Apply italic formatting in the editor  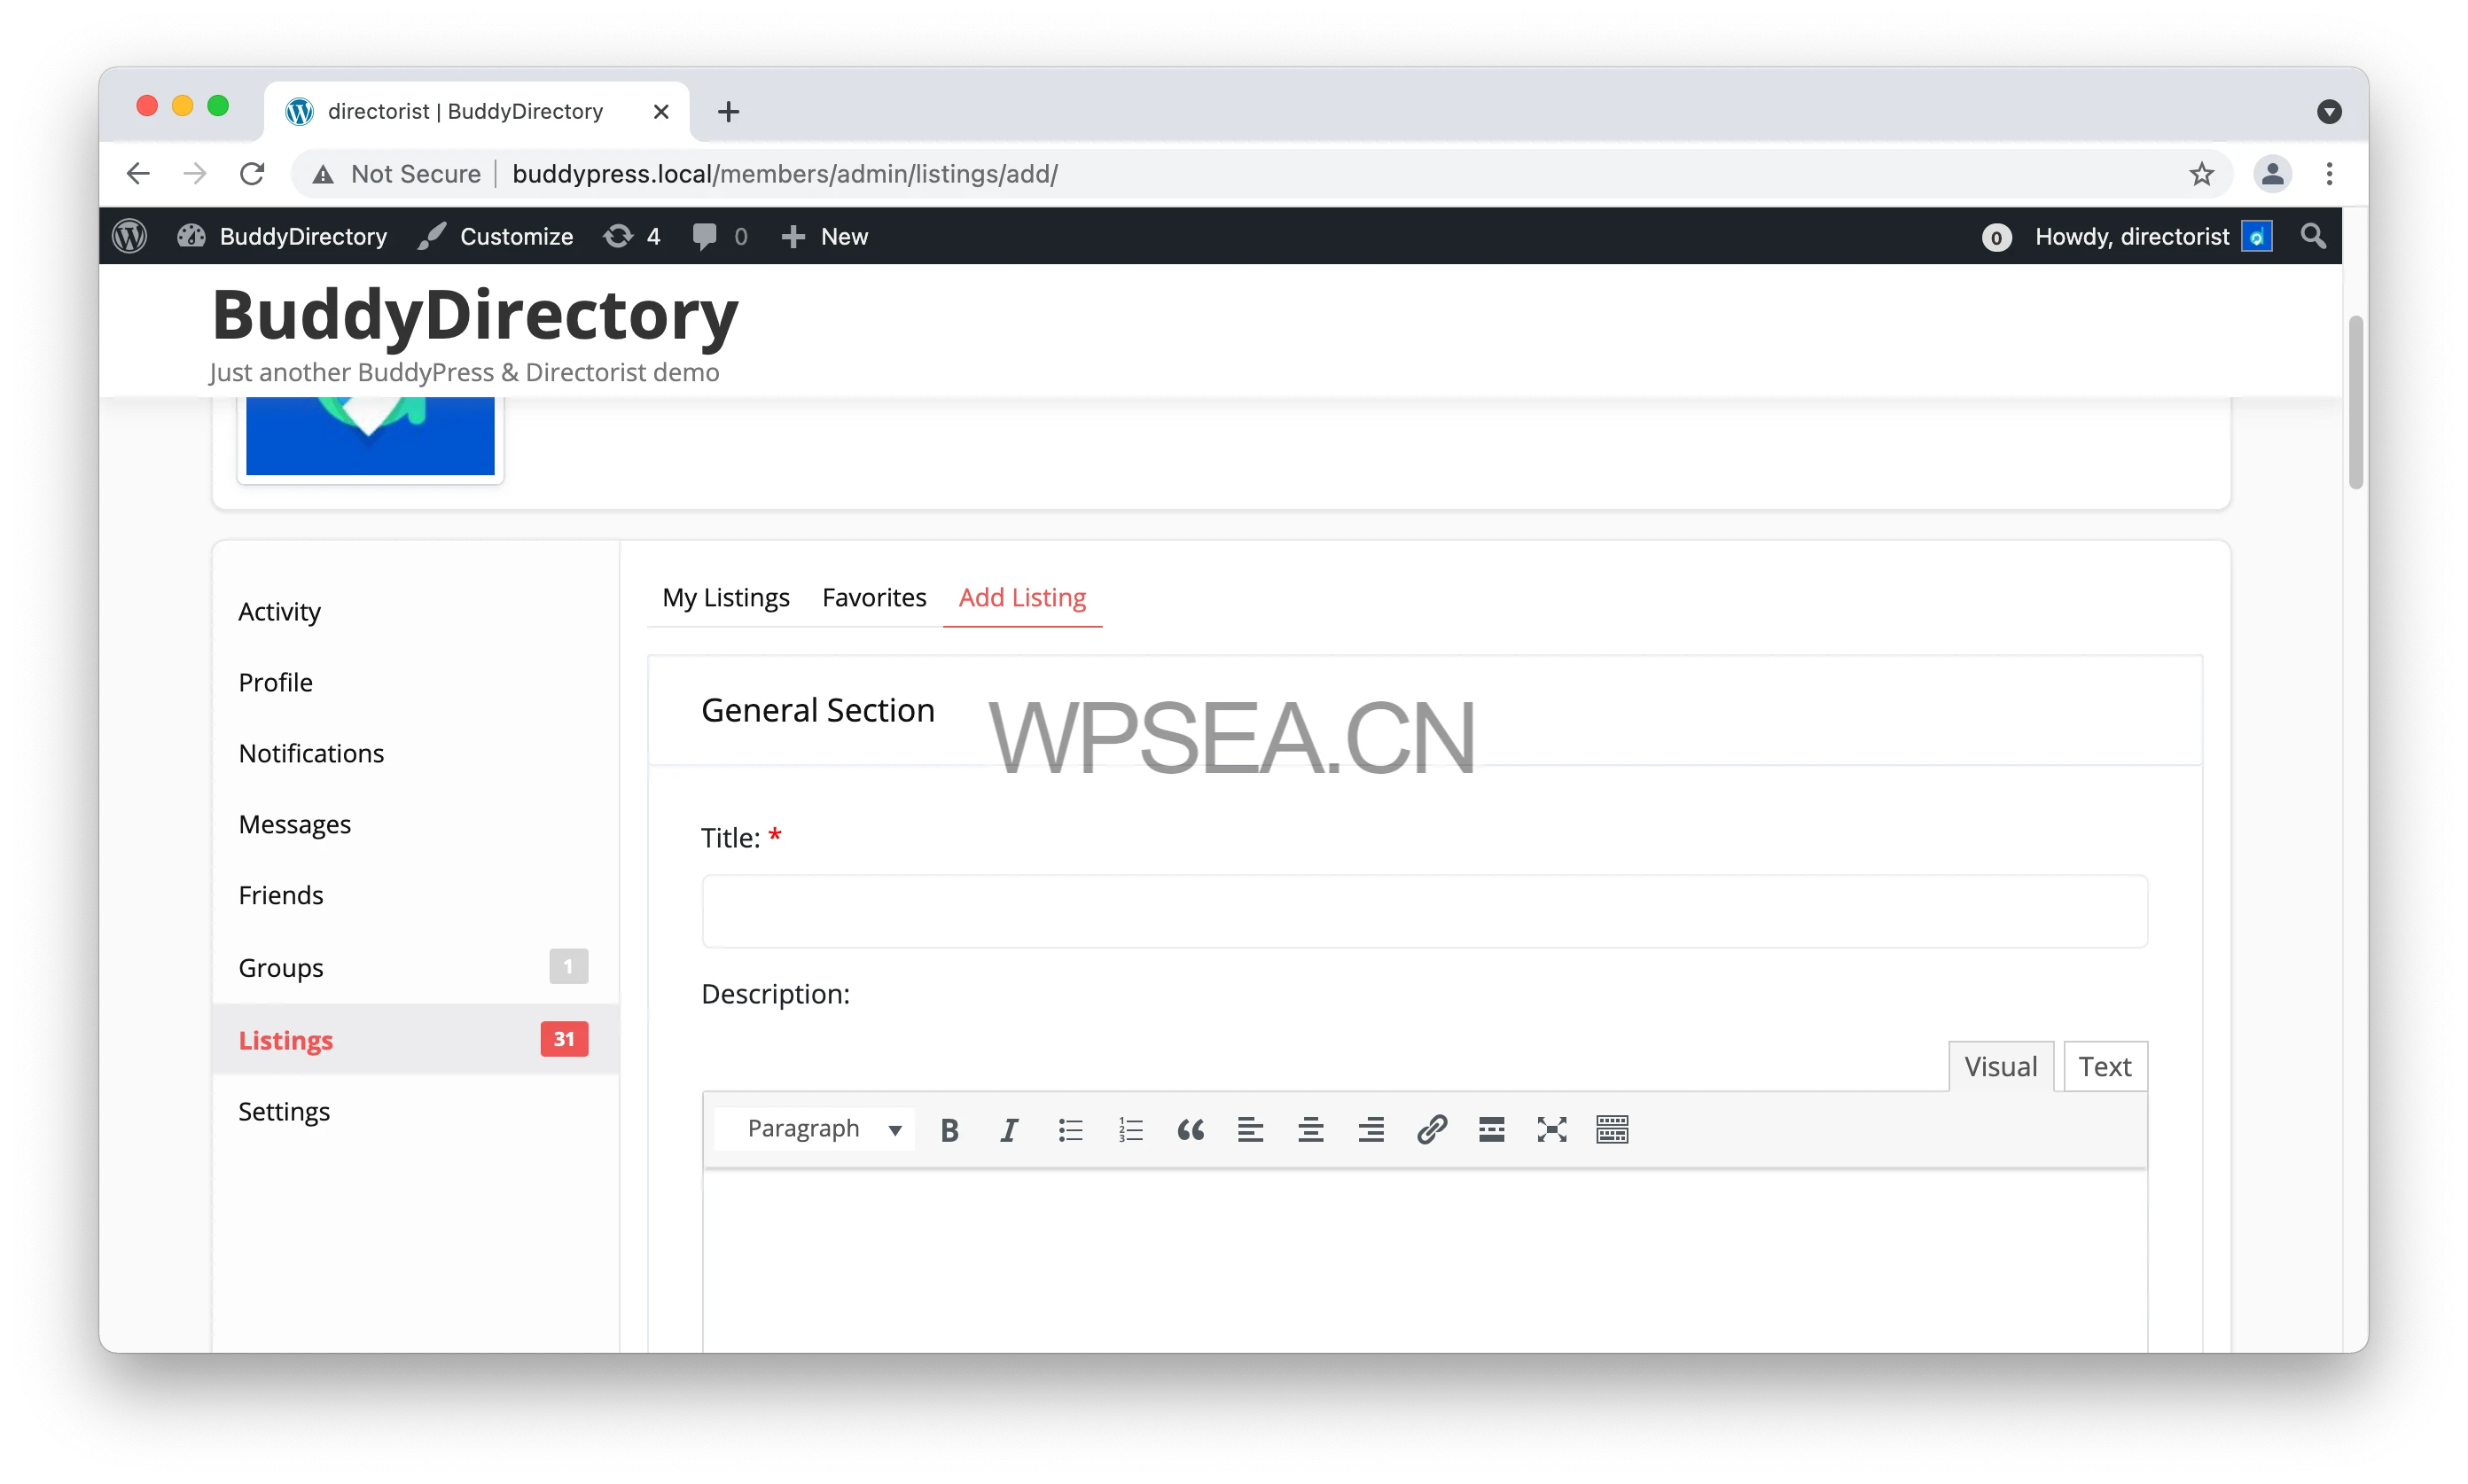1009,1130
